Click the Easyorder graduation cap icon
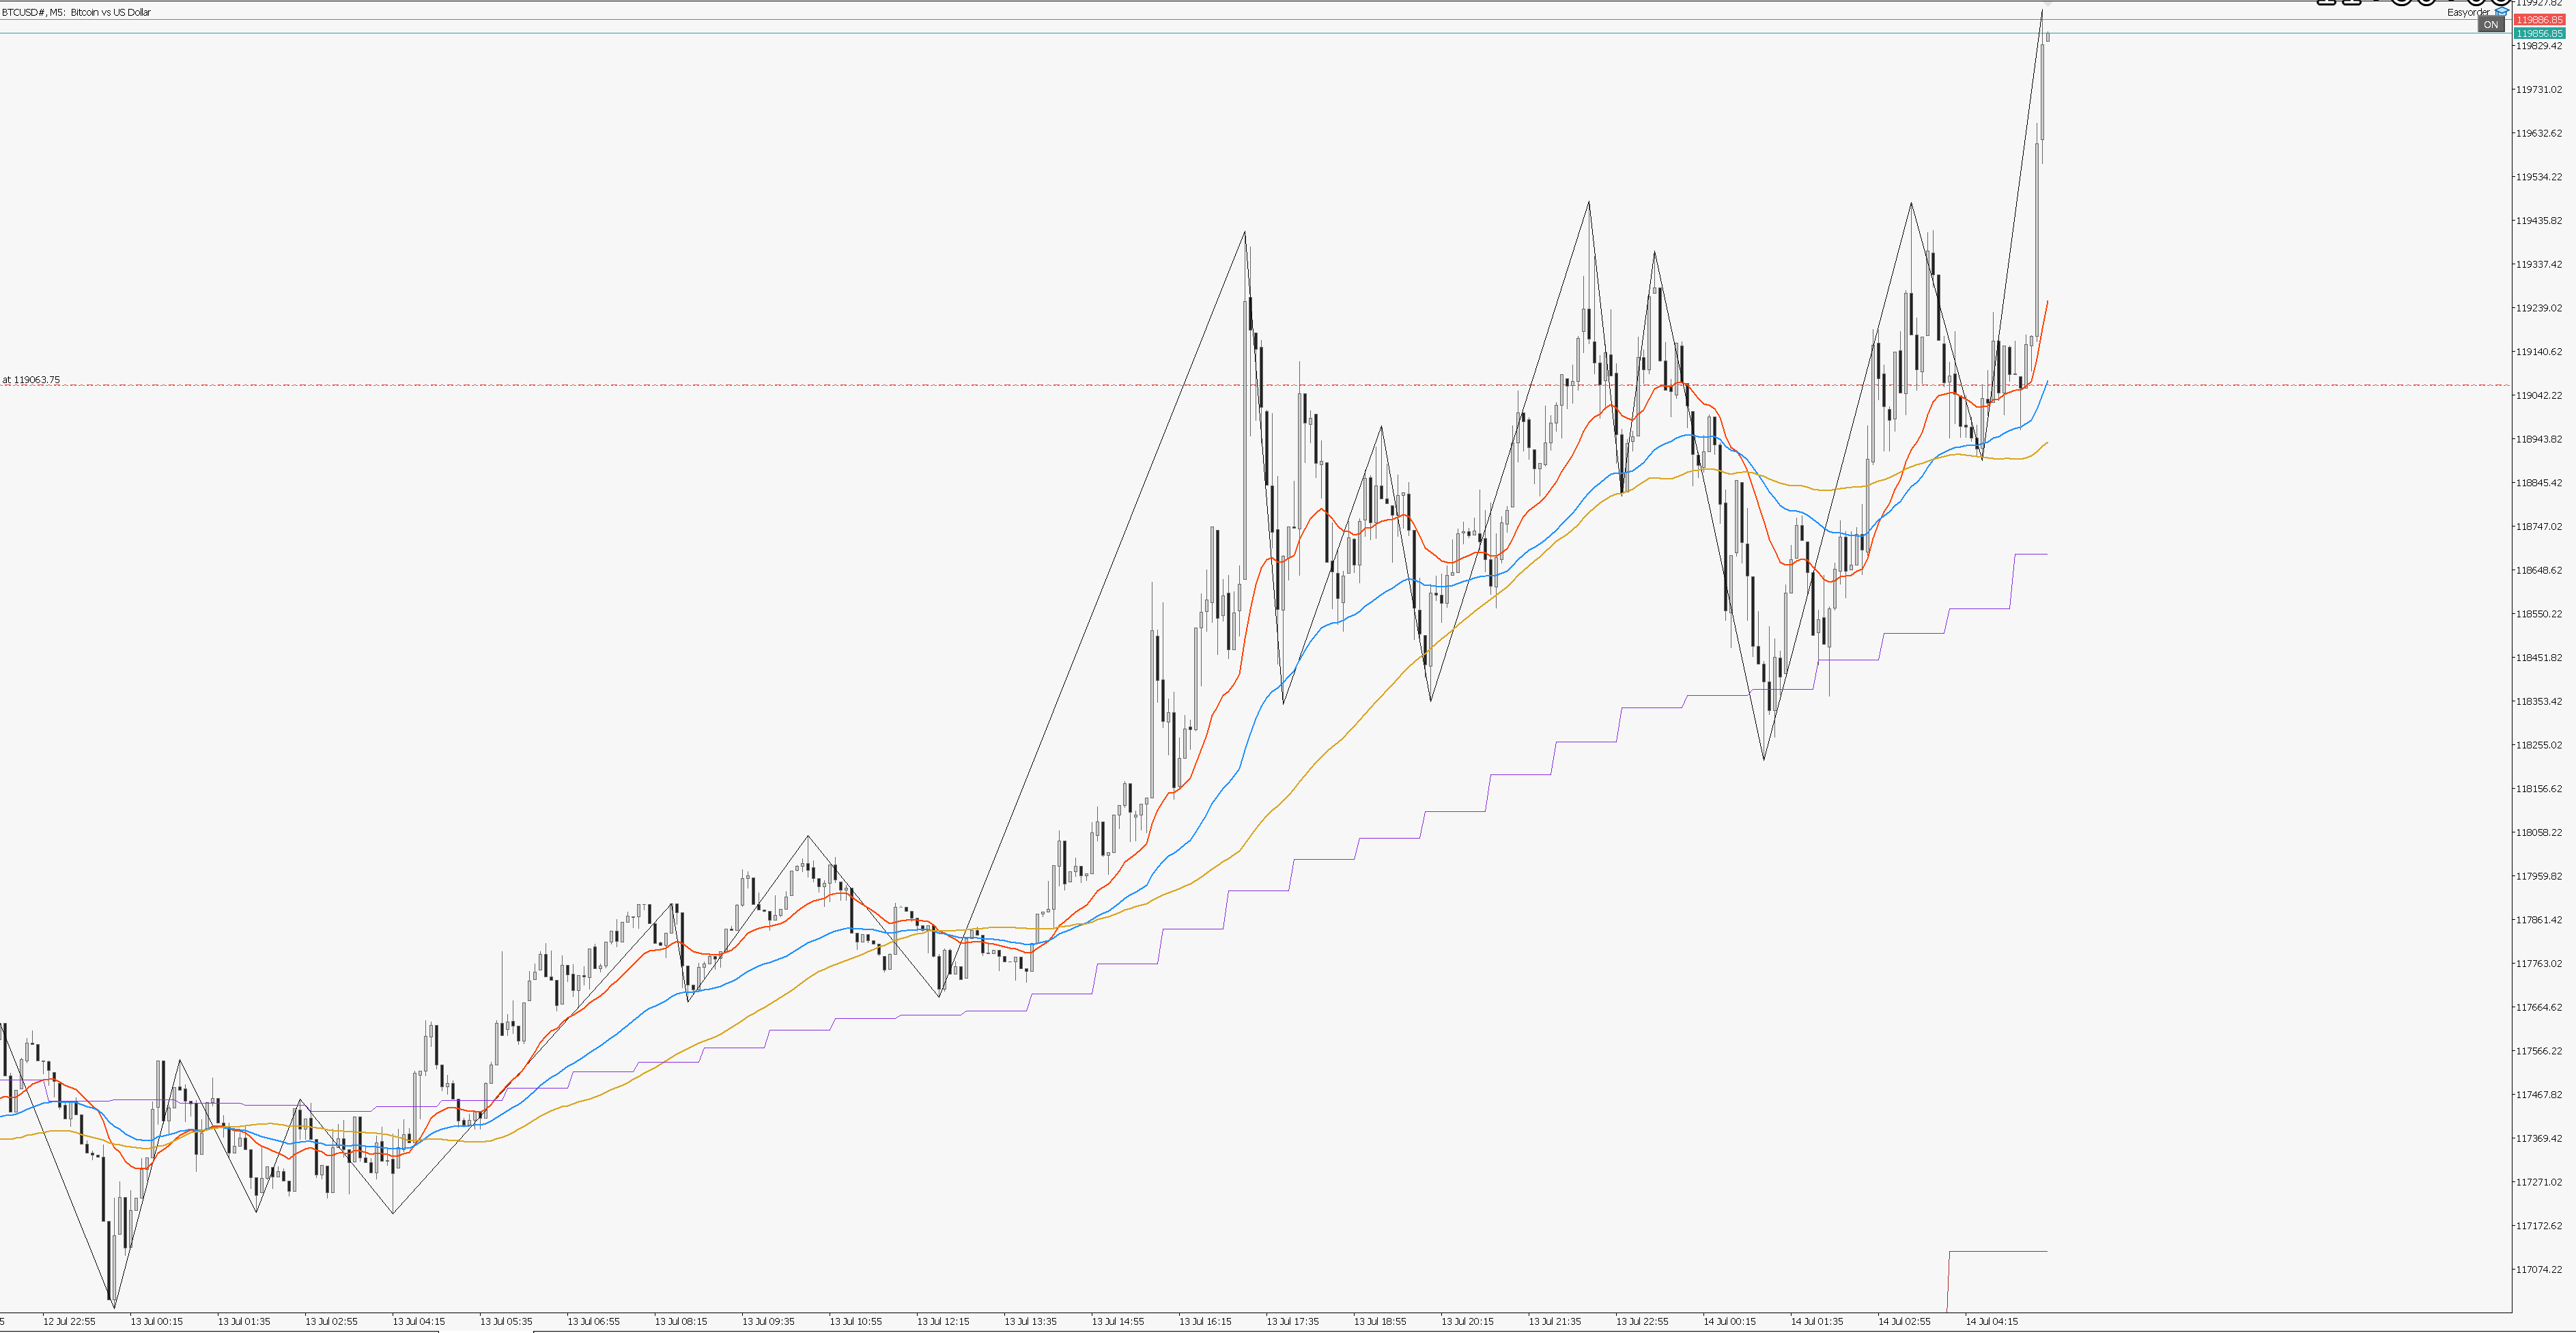Viewport: 2576px width, 1333px height. [x=2503, y=12]
